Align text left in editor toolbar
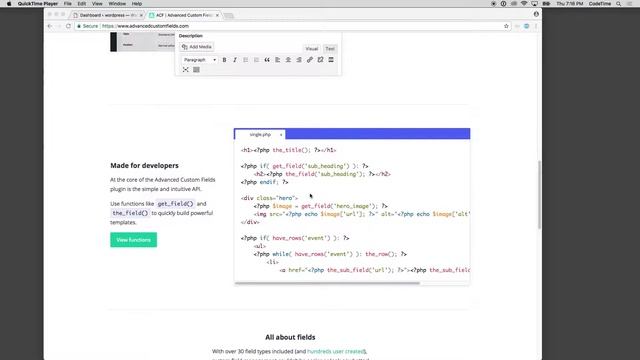 [278, 60]
